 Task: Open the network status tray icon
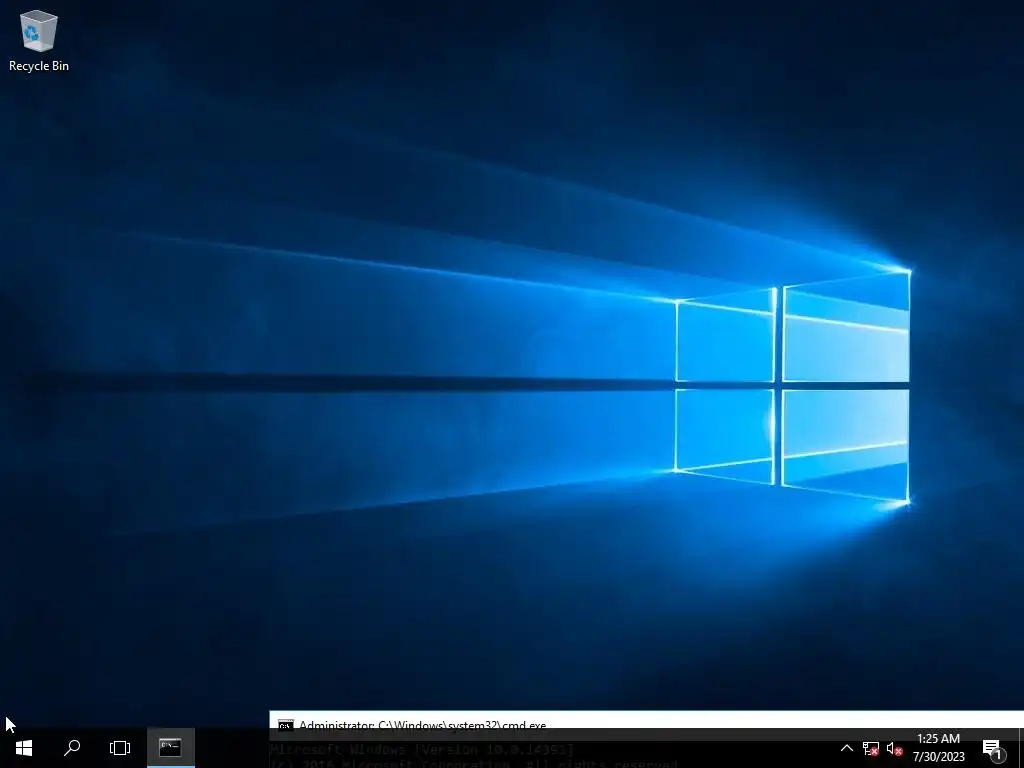871,748
